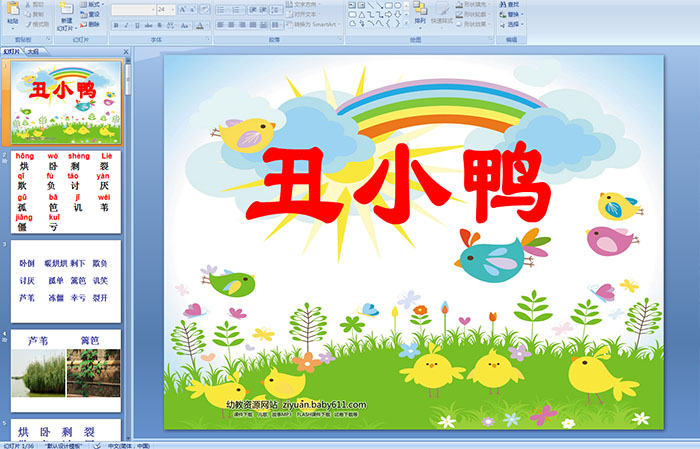Click the Increase Font Size icon
Viewport: 700px width, 449px height.
pos(183,9)
